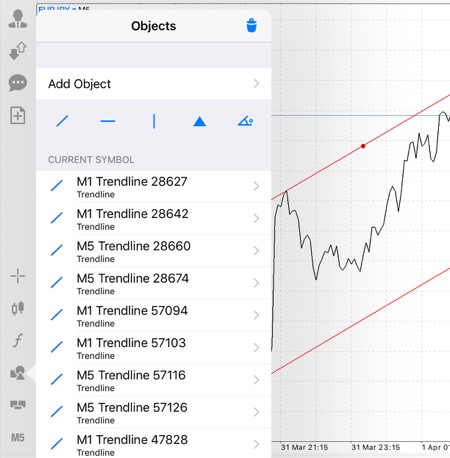450x458 pixels.
Task: Open the accounts profile icon in sidebar
Action: pyautogui.click(x=18, y=19)
